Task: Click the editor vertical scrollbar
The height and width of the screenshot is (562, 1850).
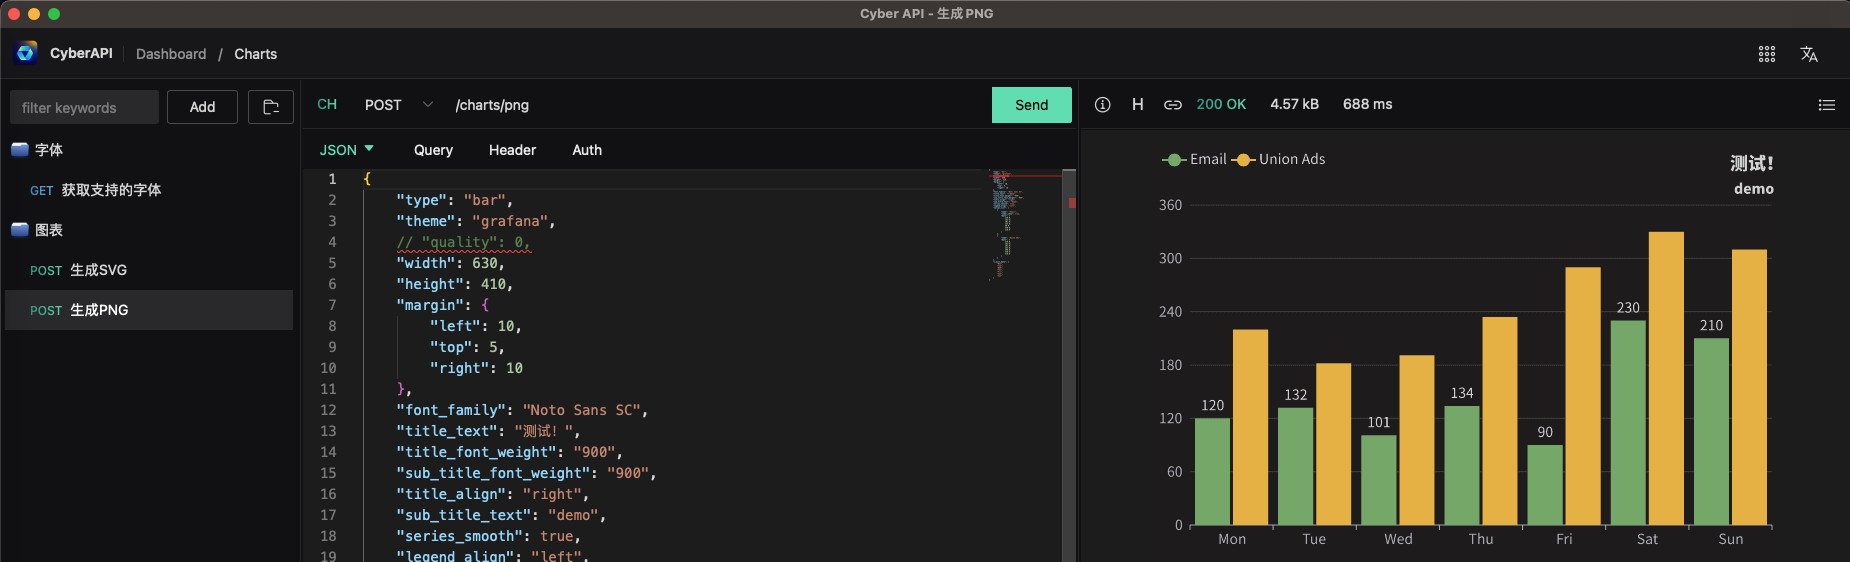Action: click(x=1069, y=365)
